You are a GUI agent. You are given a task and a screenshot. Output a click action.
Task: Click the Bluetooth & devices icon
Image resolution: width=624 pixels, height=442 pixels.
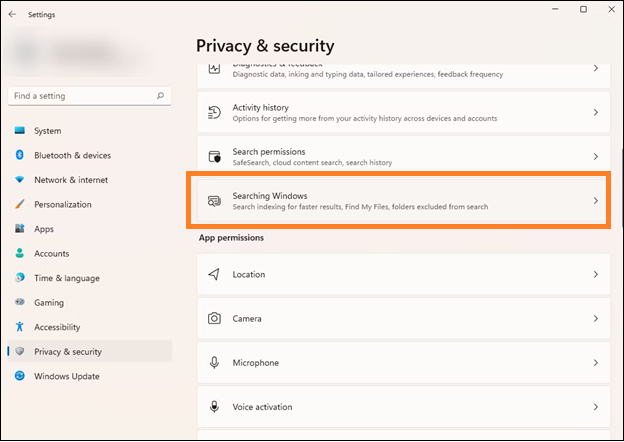point(20,155)
